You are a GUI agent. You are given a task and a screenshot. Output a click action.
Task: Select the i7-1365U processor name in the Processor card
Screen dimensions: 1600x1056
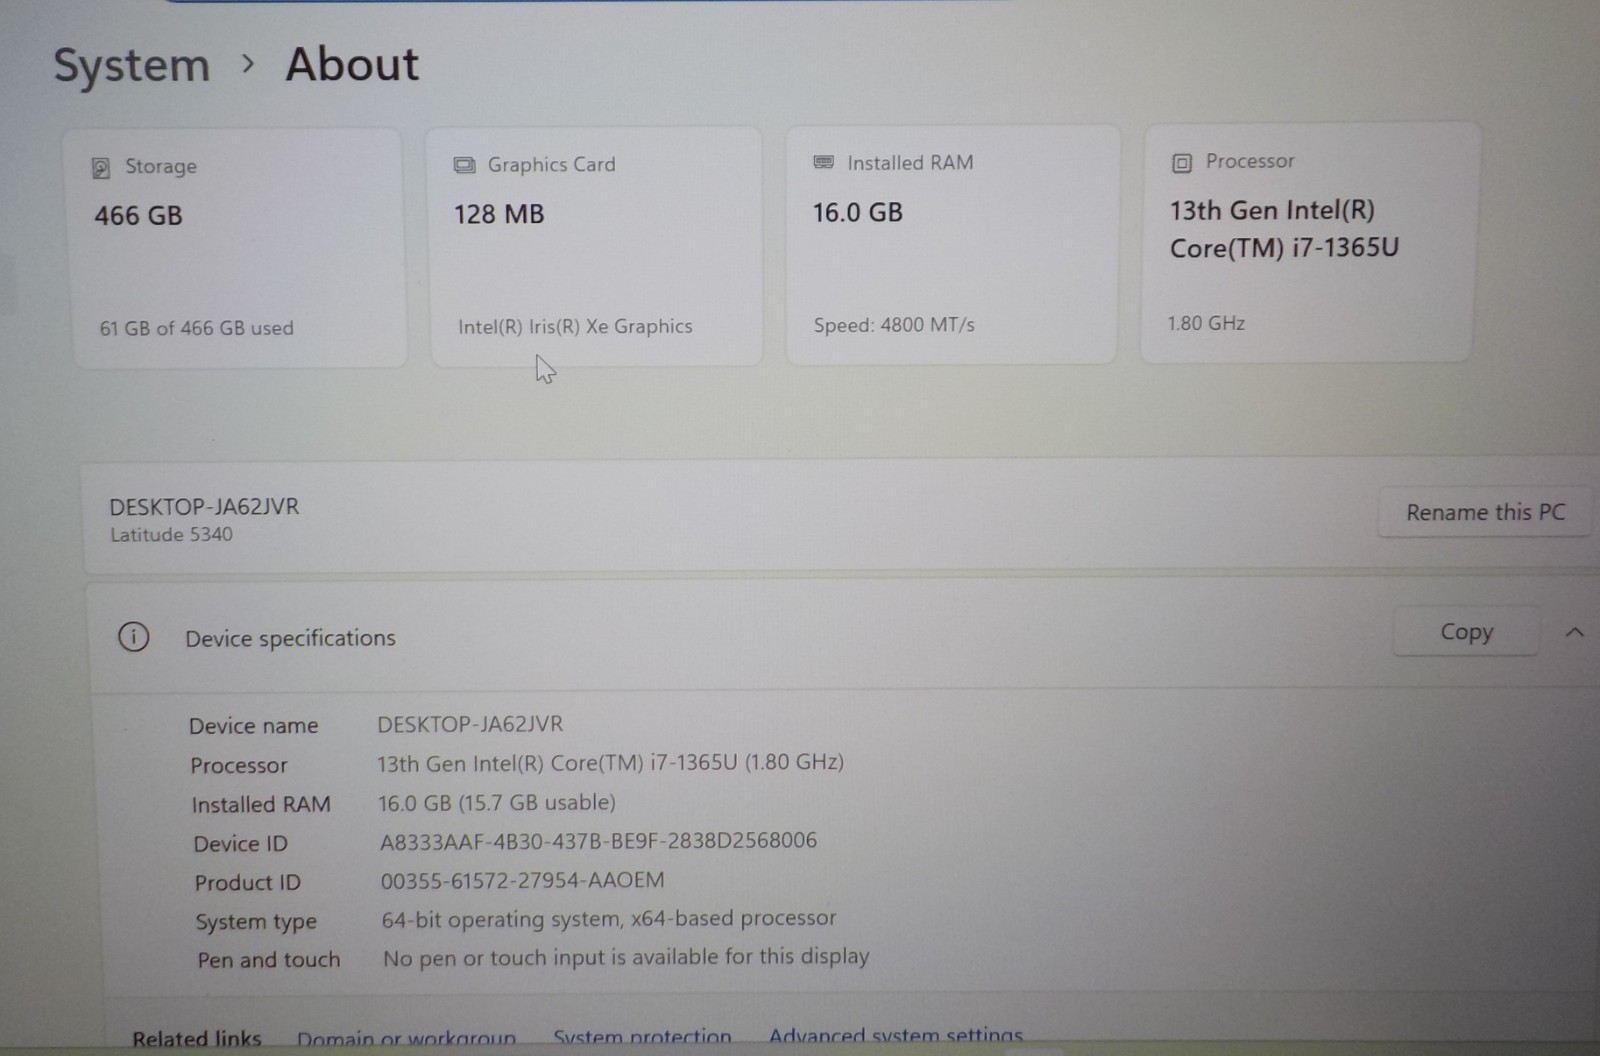point(1284,229)
